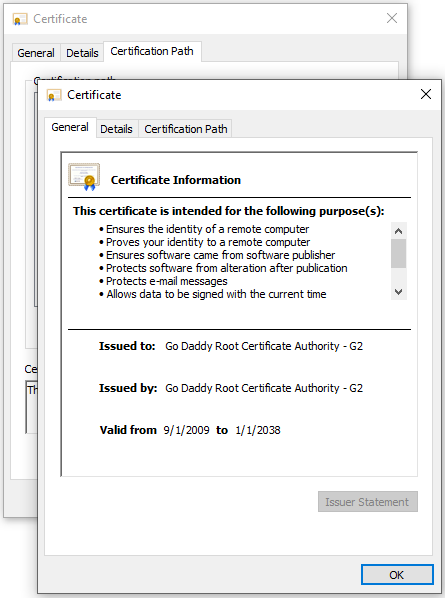Select Certification Path tab in the back window
445x598 pixels.
152,51
